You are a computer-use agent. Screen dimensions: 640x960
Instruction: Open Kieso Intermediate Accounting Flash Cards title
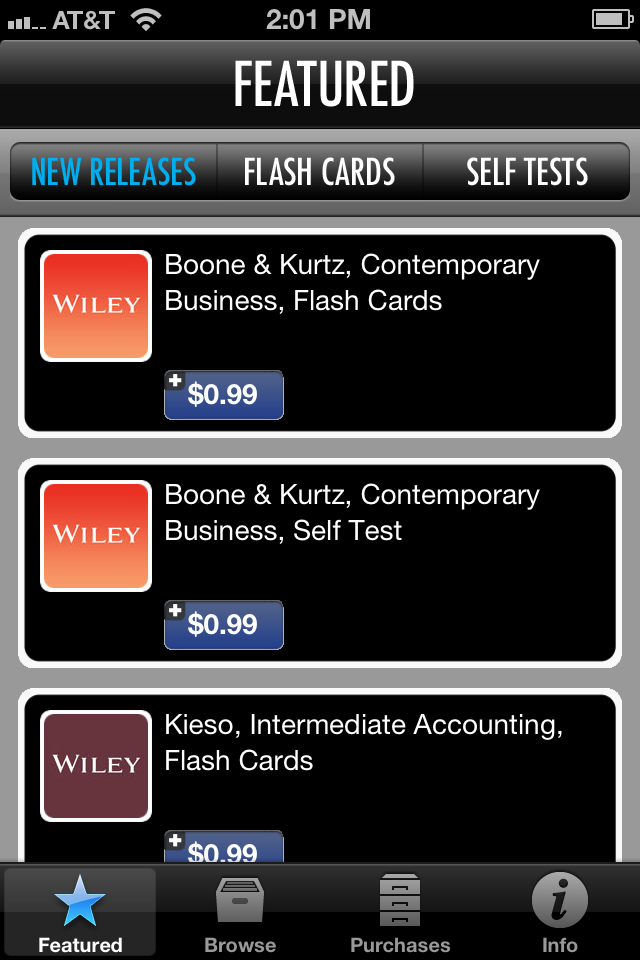coord(364,743)
